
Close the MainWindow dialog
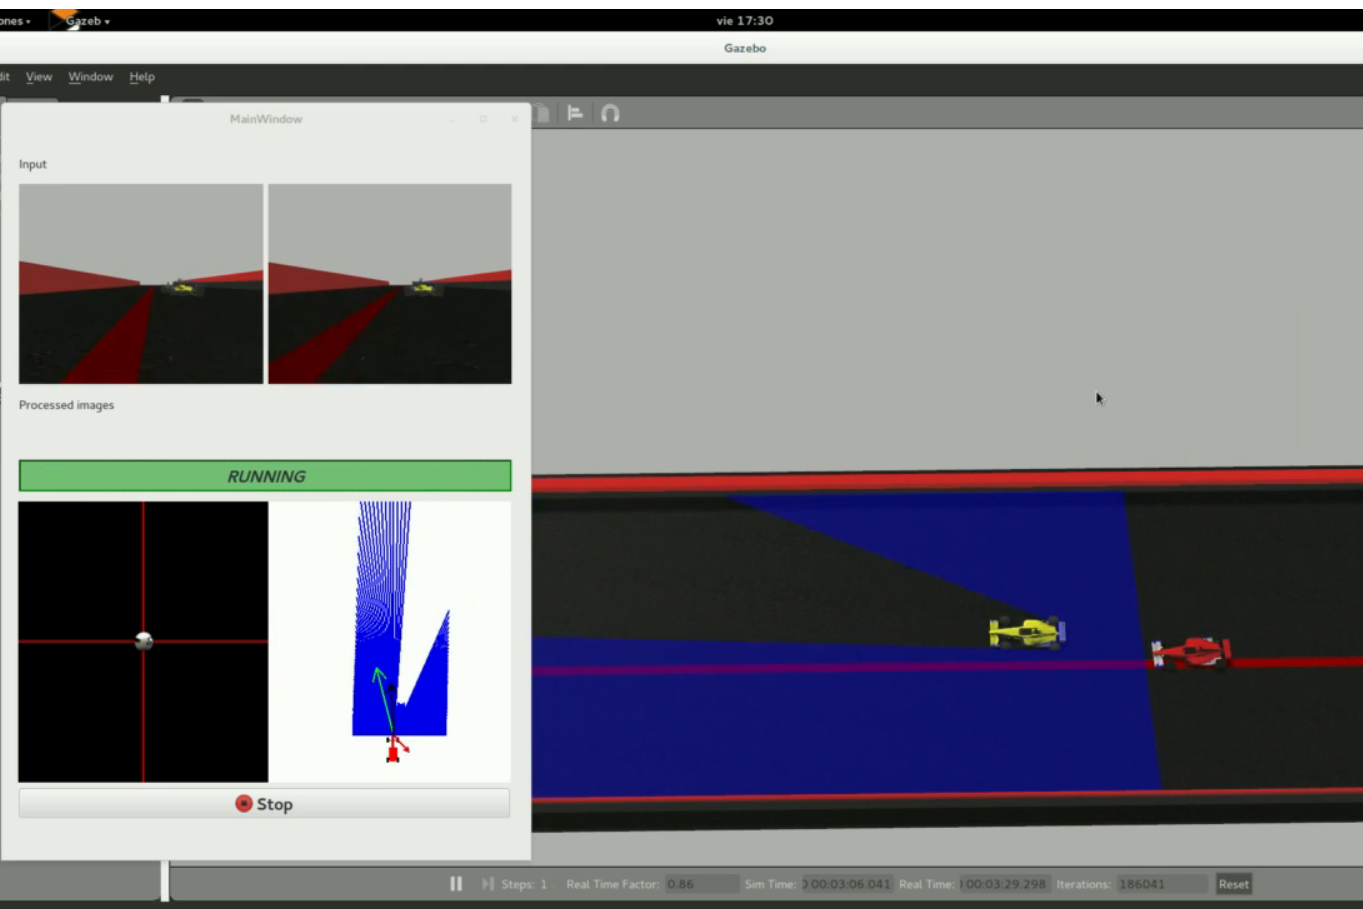point(515,119)
